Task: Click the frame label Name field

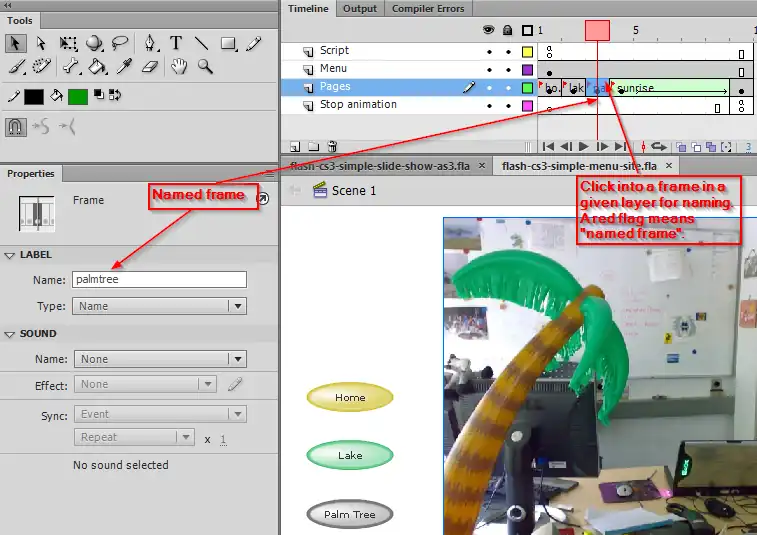Action: click(160, 280)
